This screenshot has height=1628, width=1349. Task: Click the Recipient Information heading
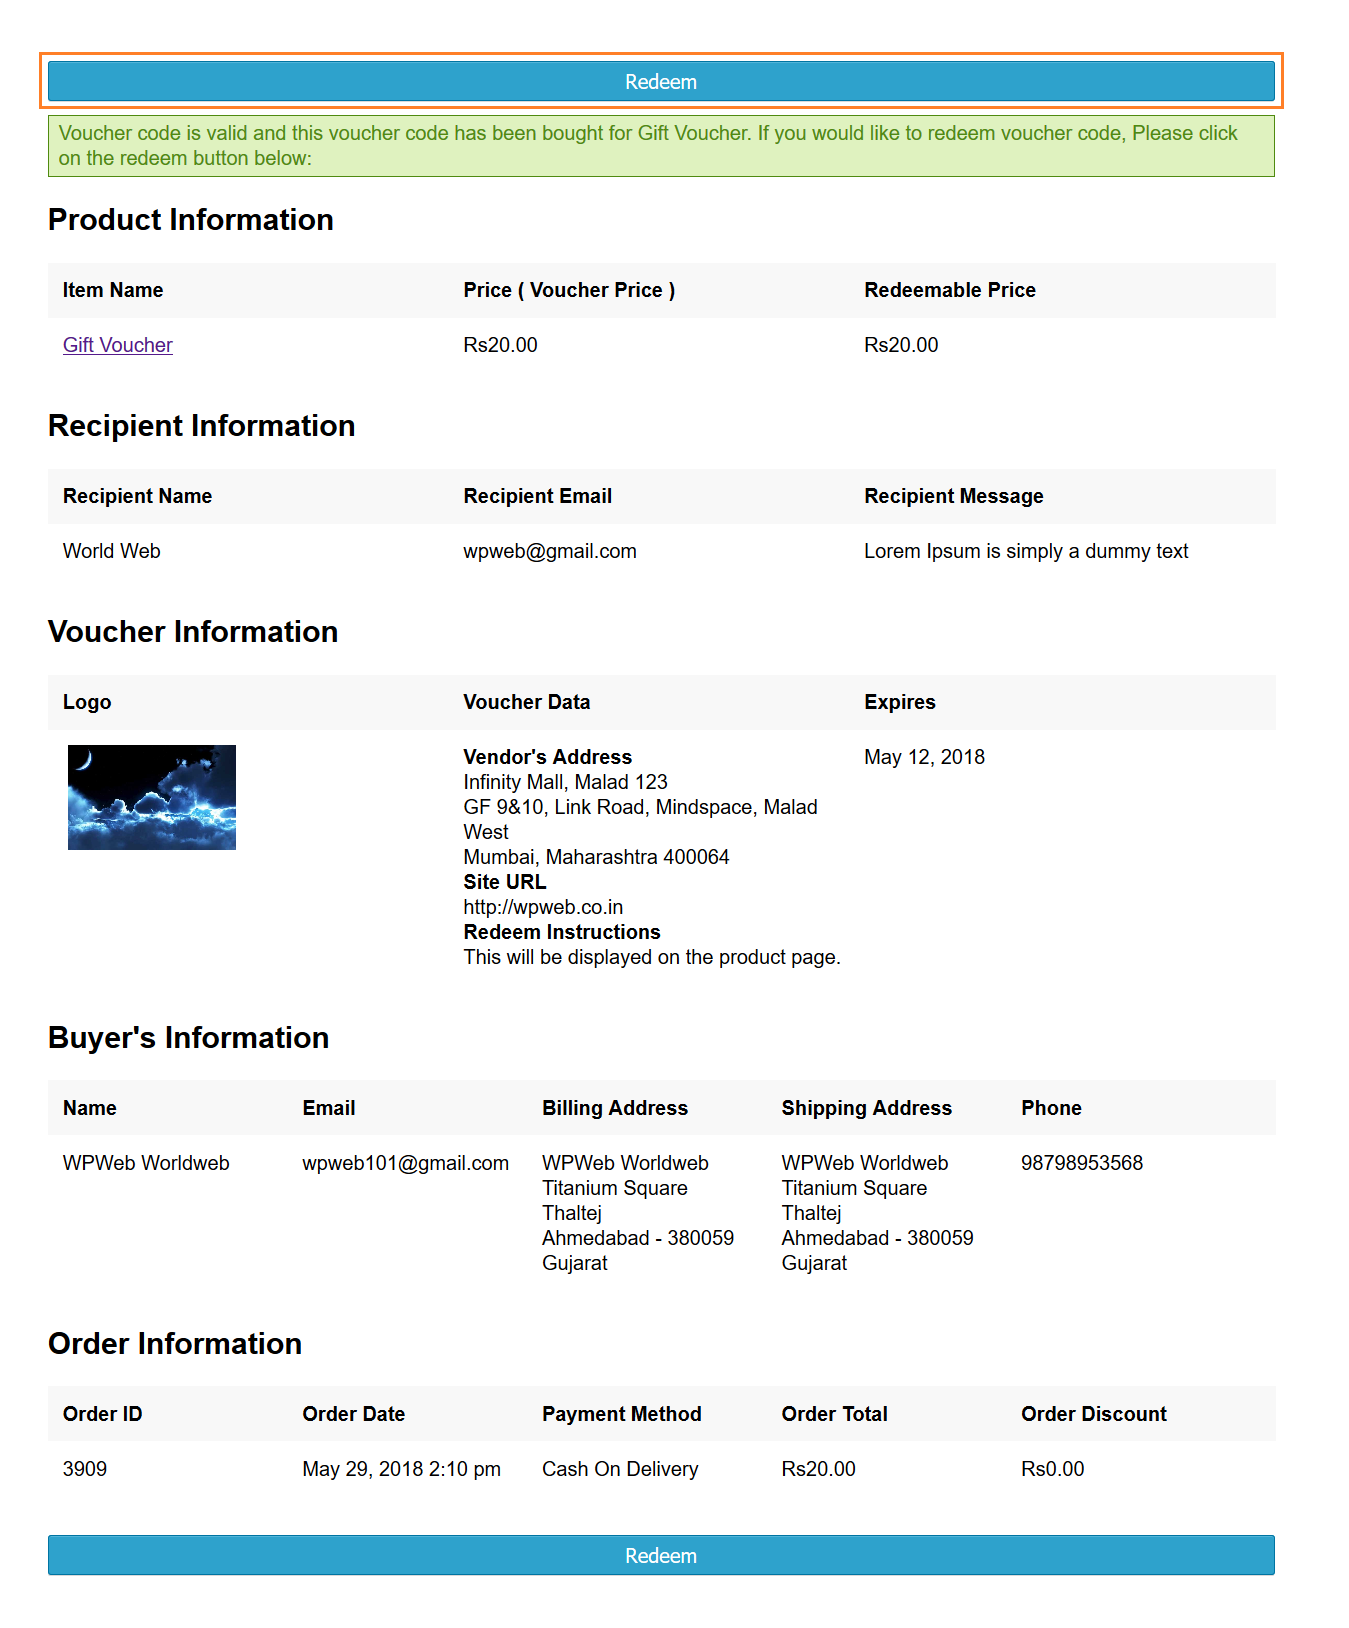pos(202,426)
